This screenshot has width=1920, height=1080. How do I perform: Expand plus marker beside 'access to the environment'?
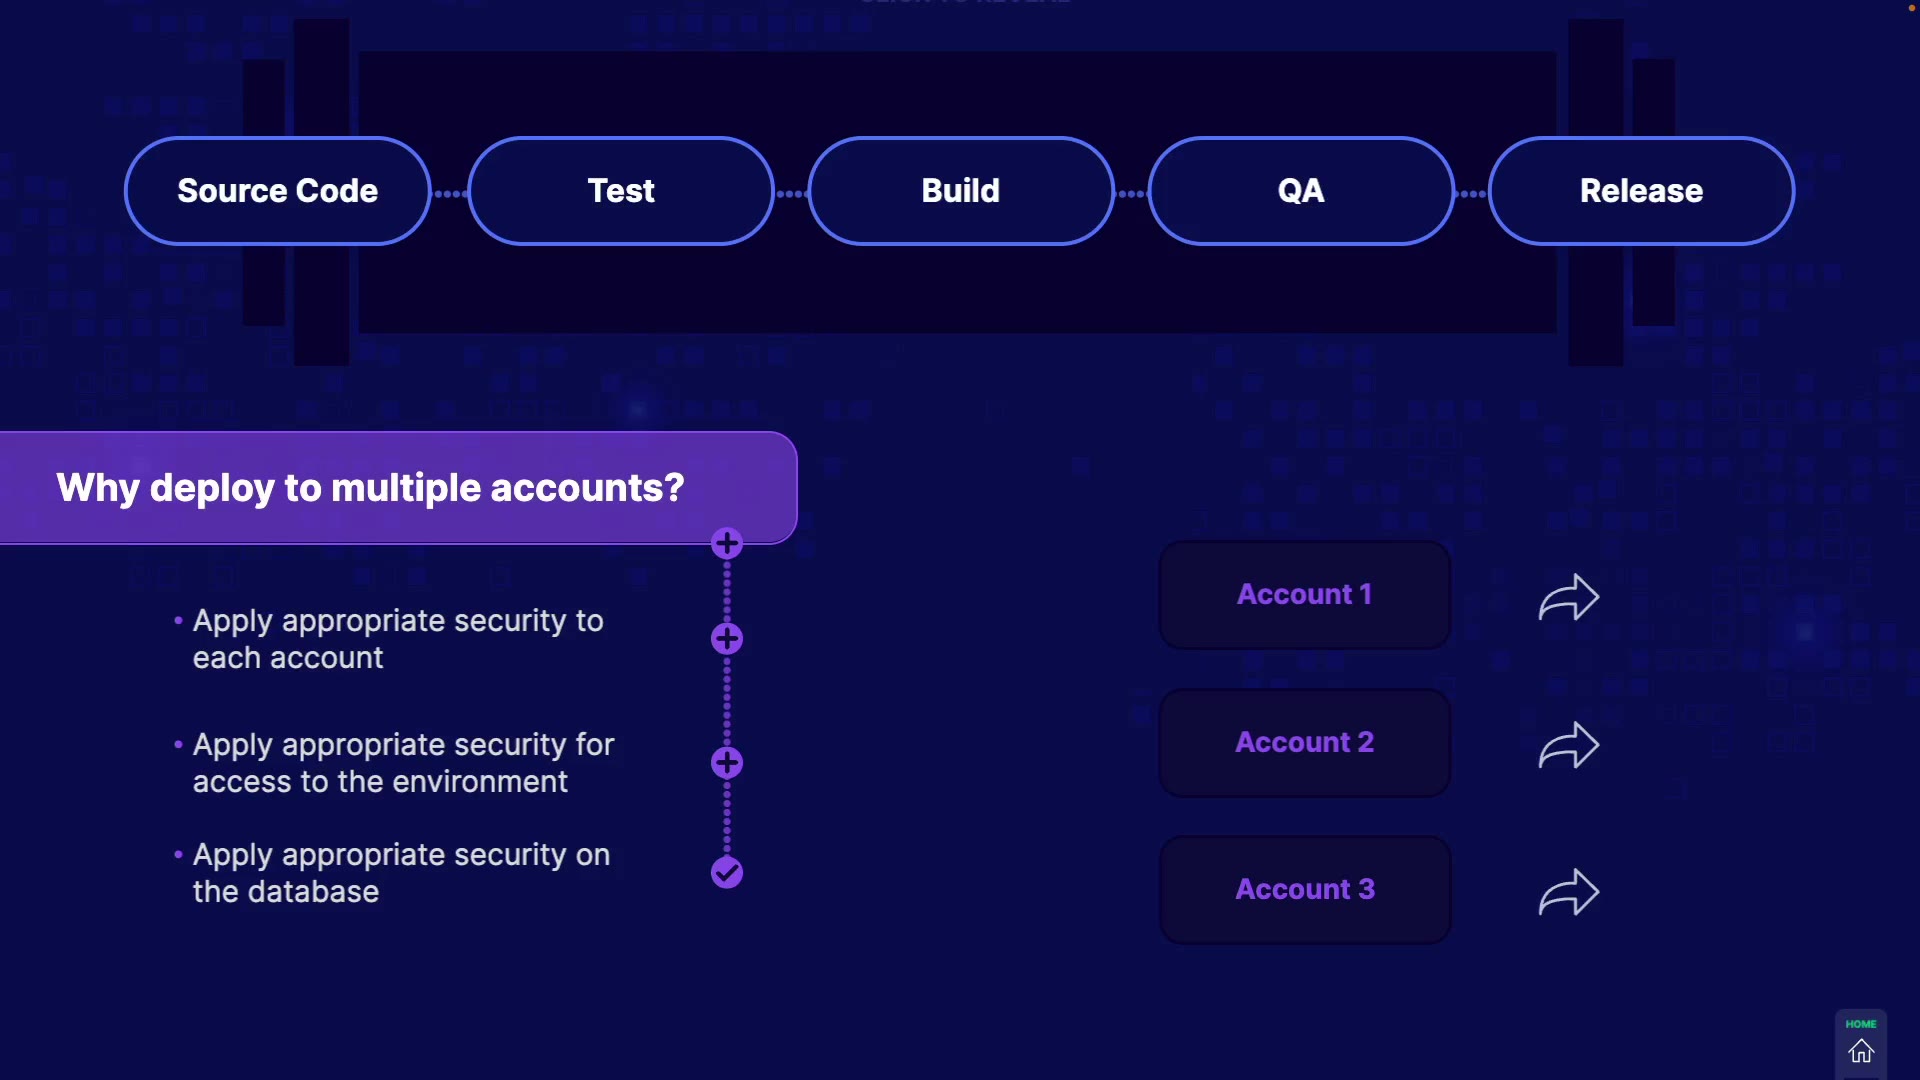point(727,763)
